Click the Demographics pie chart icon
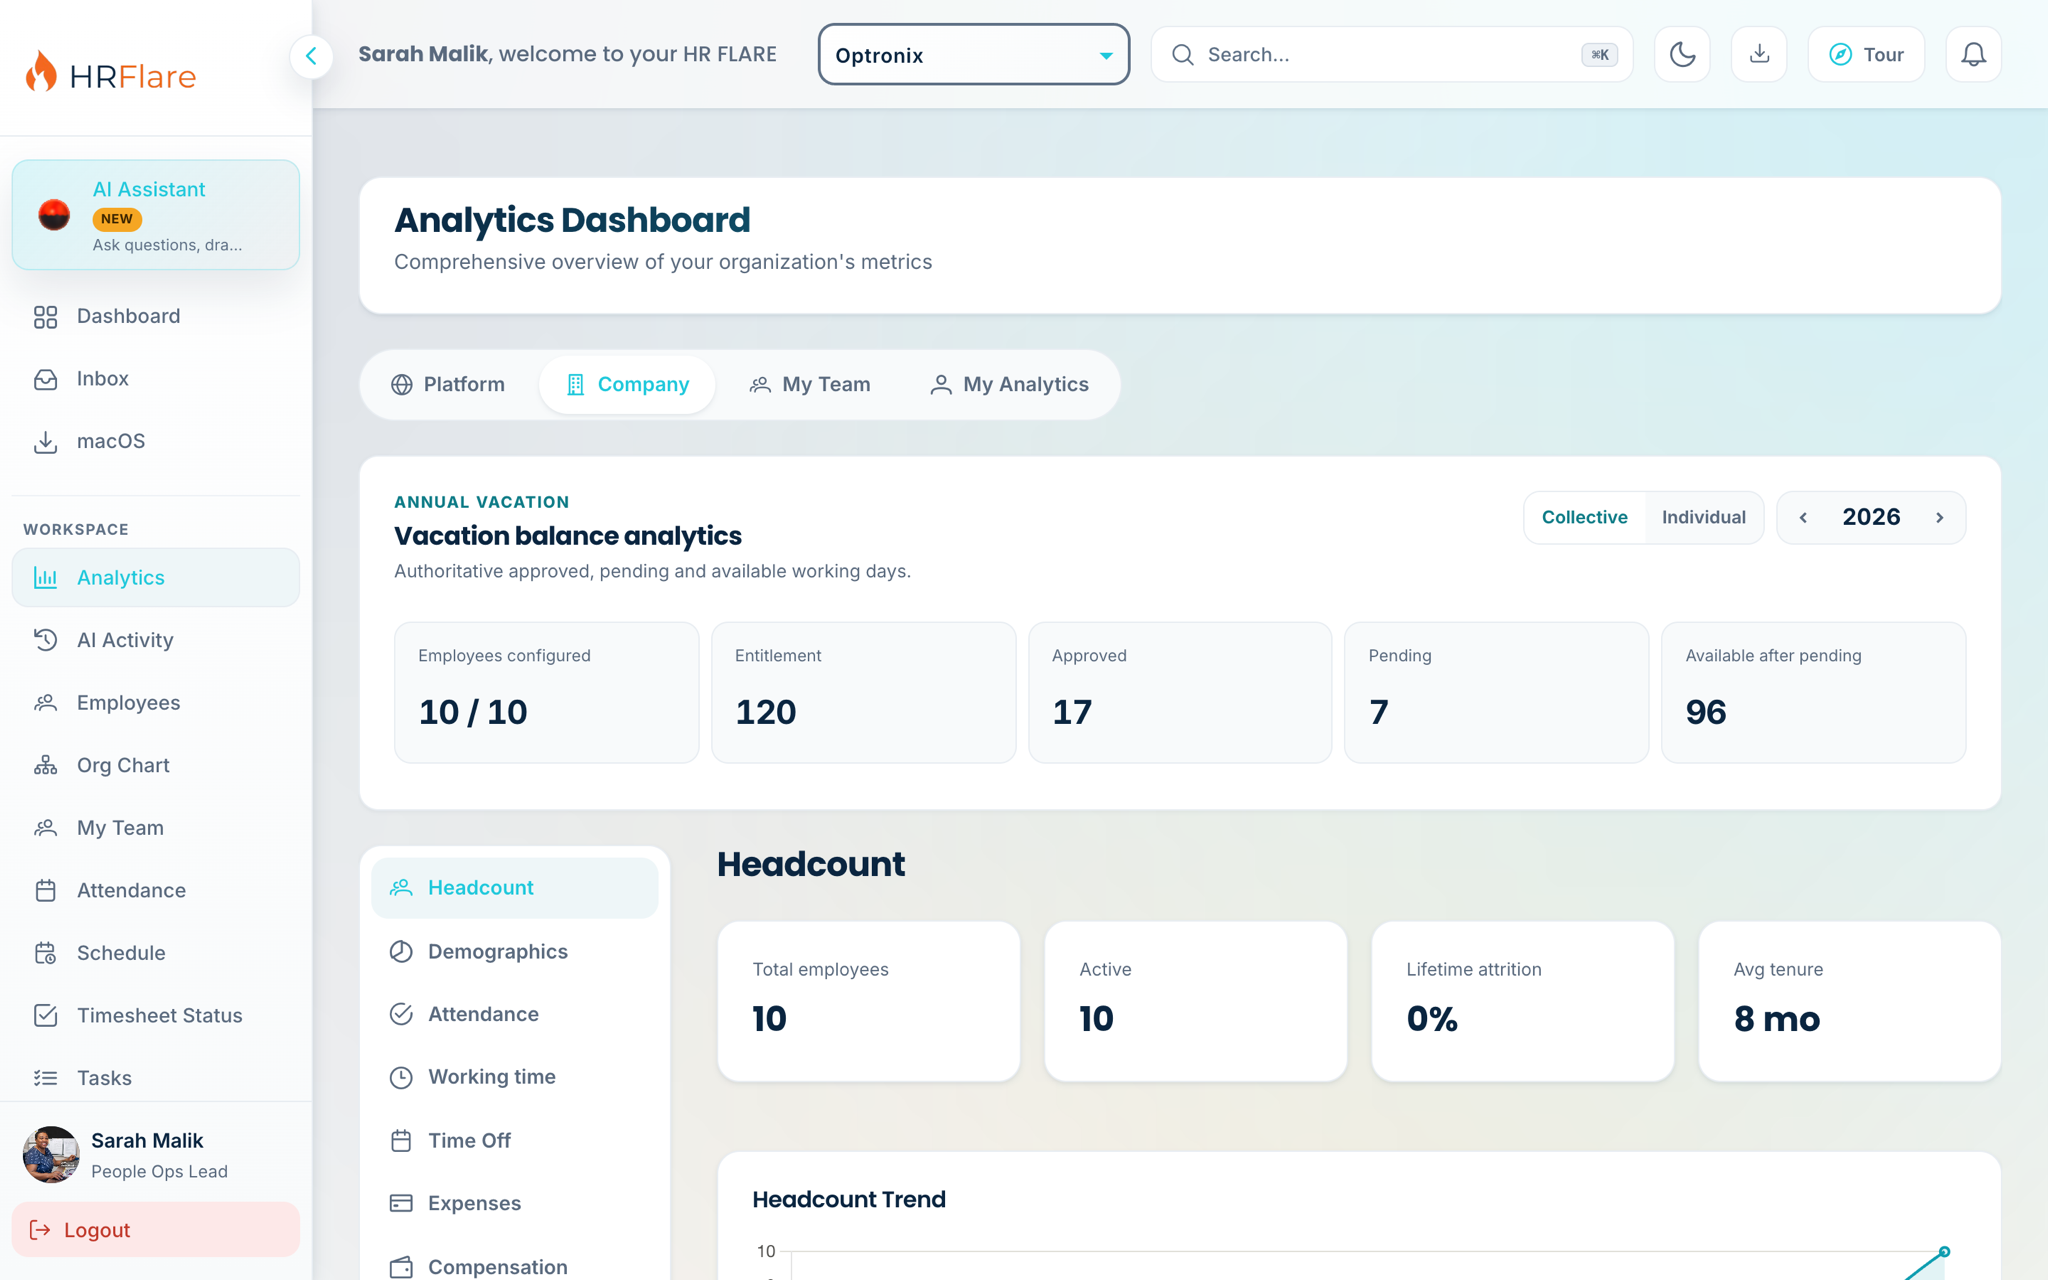The height and width of the screenshot is (1280, 2048). (401, 951)
